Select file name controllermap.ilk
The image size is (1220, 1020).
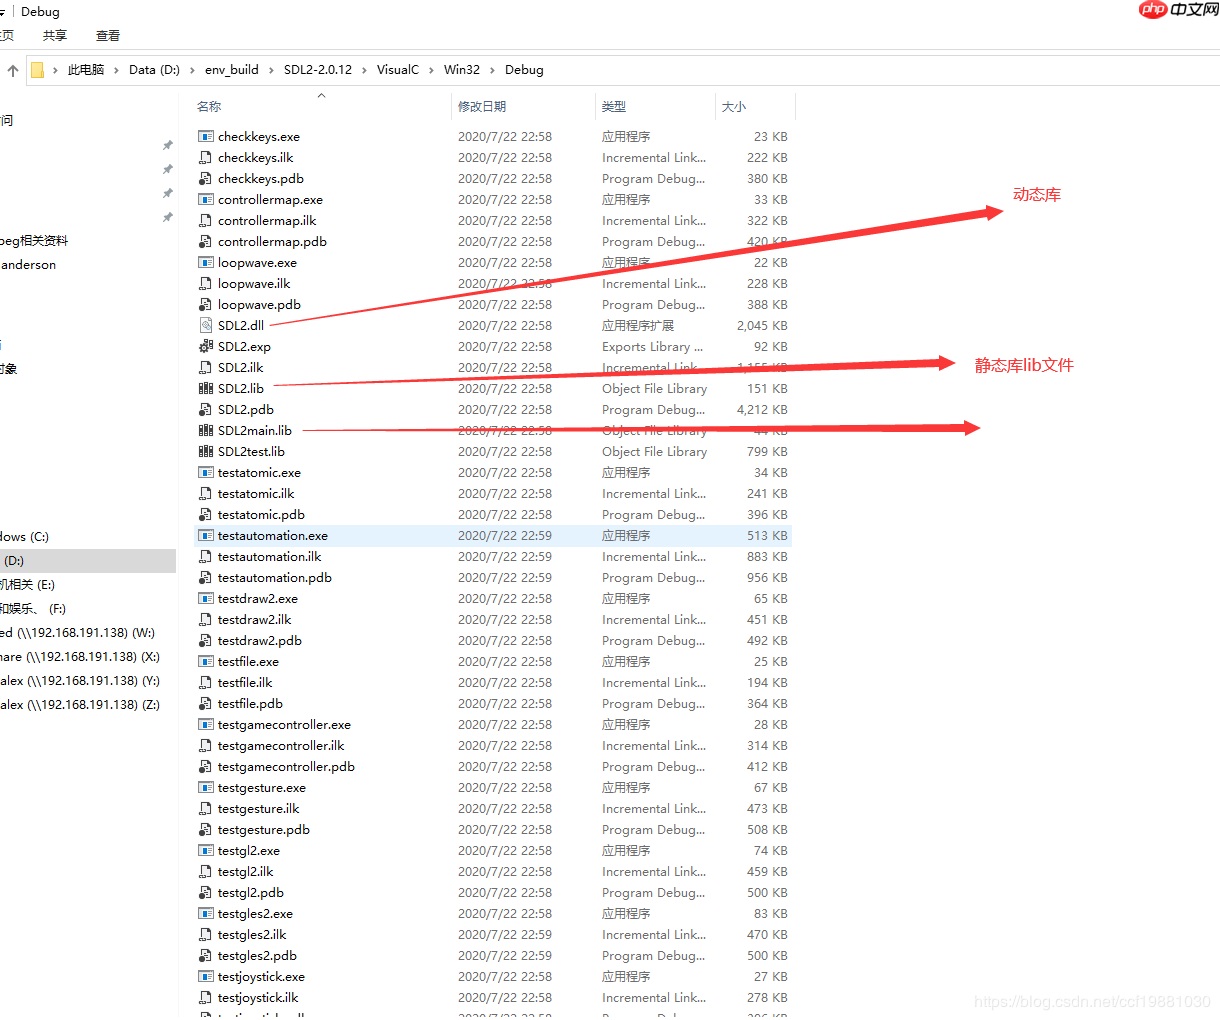click(x=267, y=221)
